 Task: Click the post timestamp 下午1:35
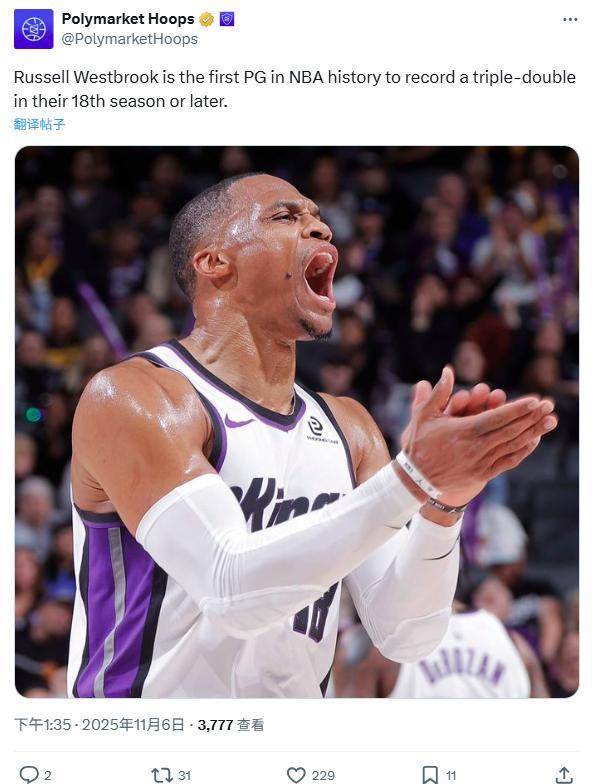coord(42,724)
